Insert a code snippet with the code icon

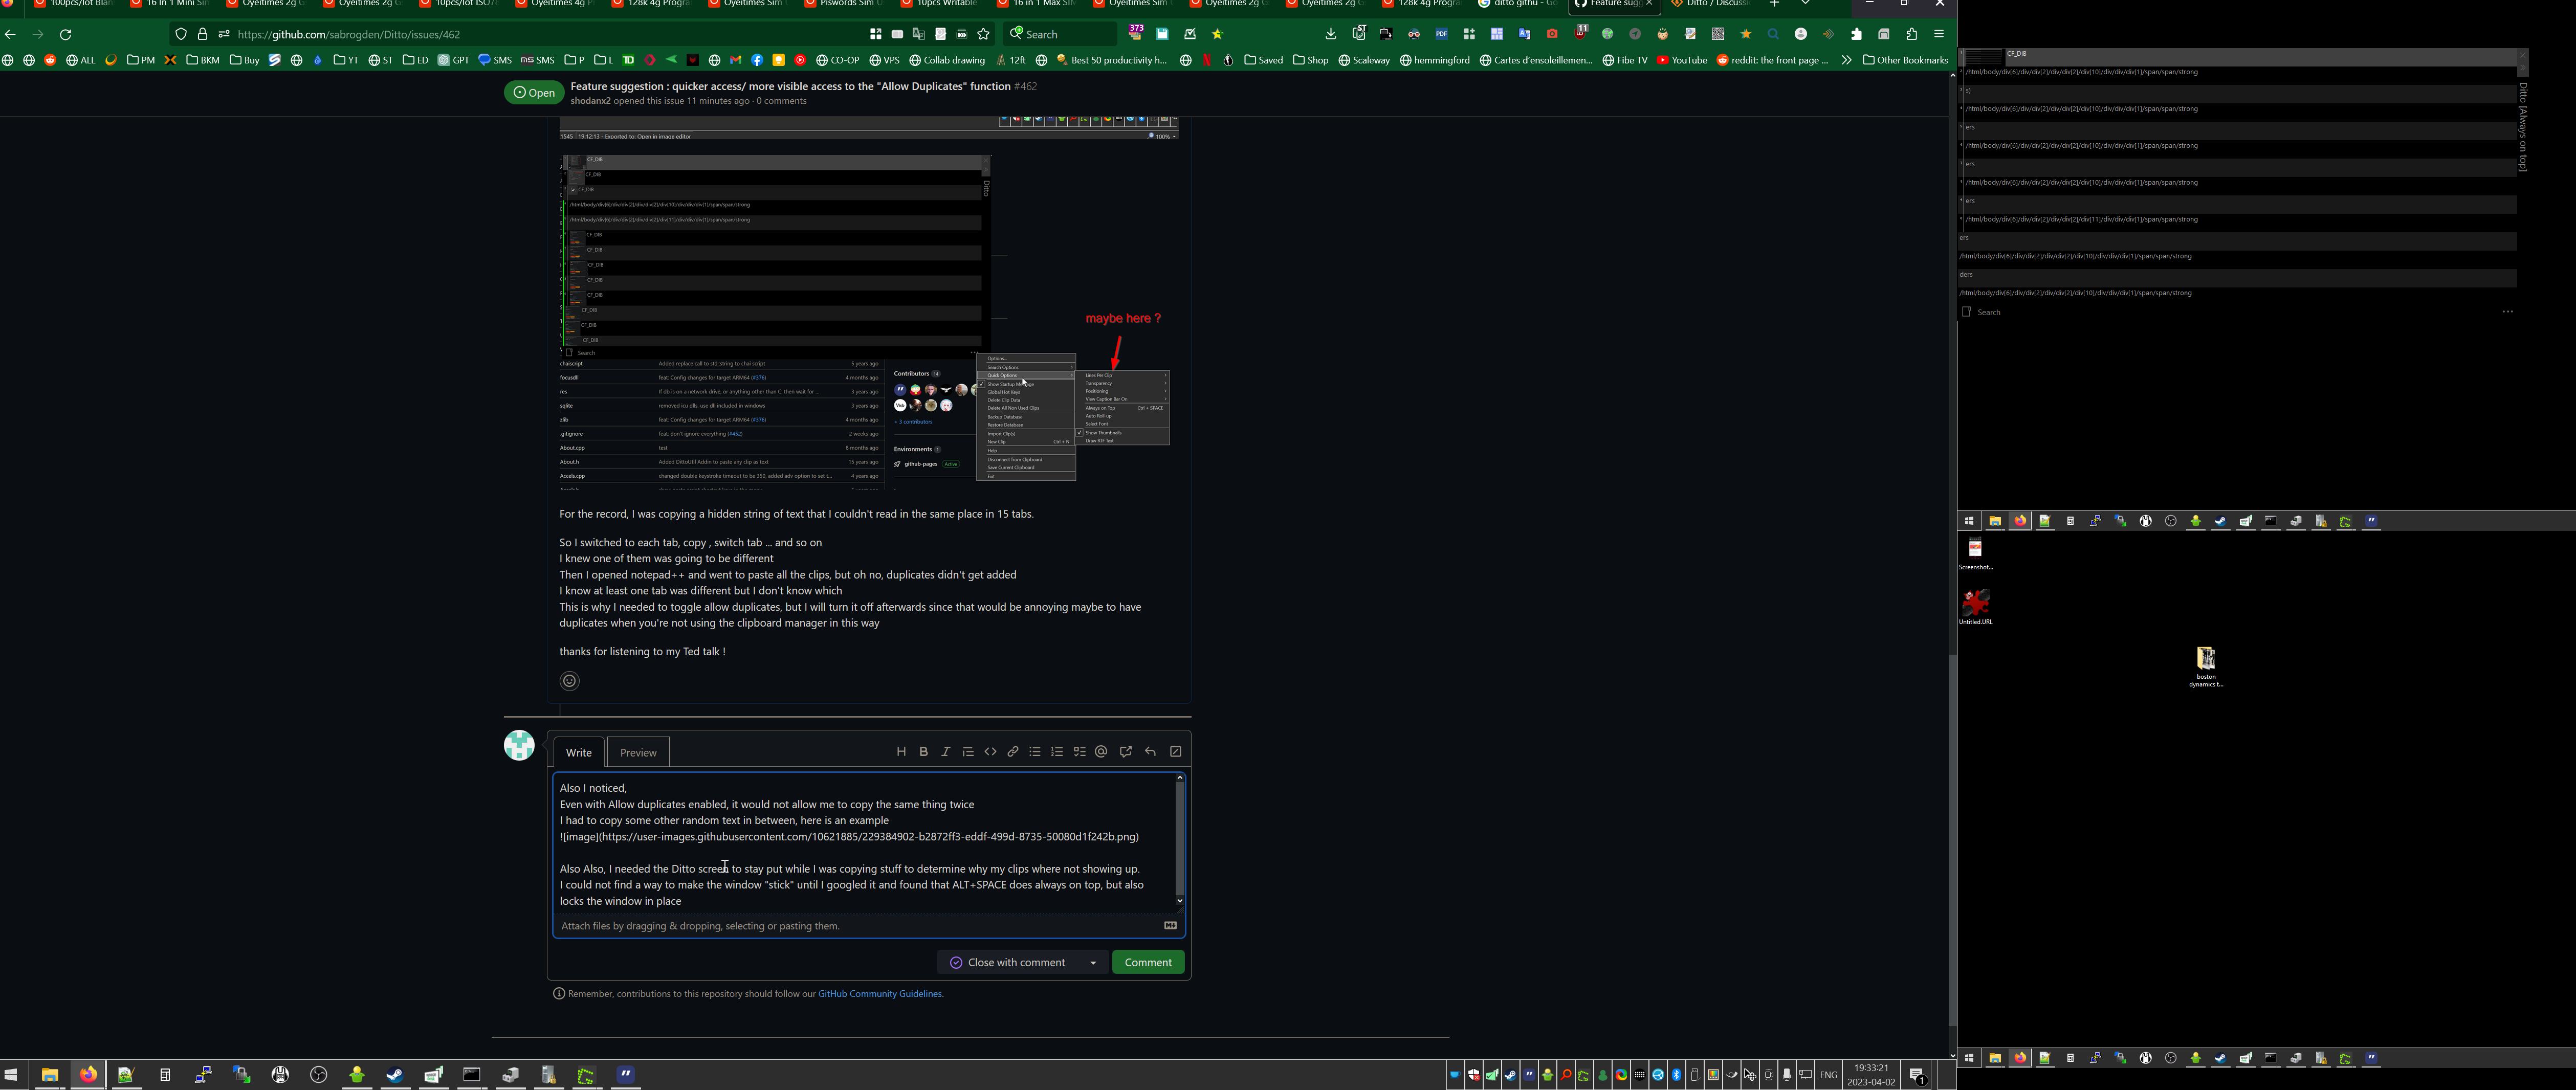coord(990,751)
